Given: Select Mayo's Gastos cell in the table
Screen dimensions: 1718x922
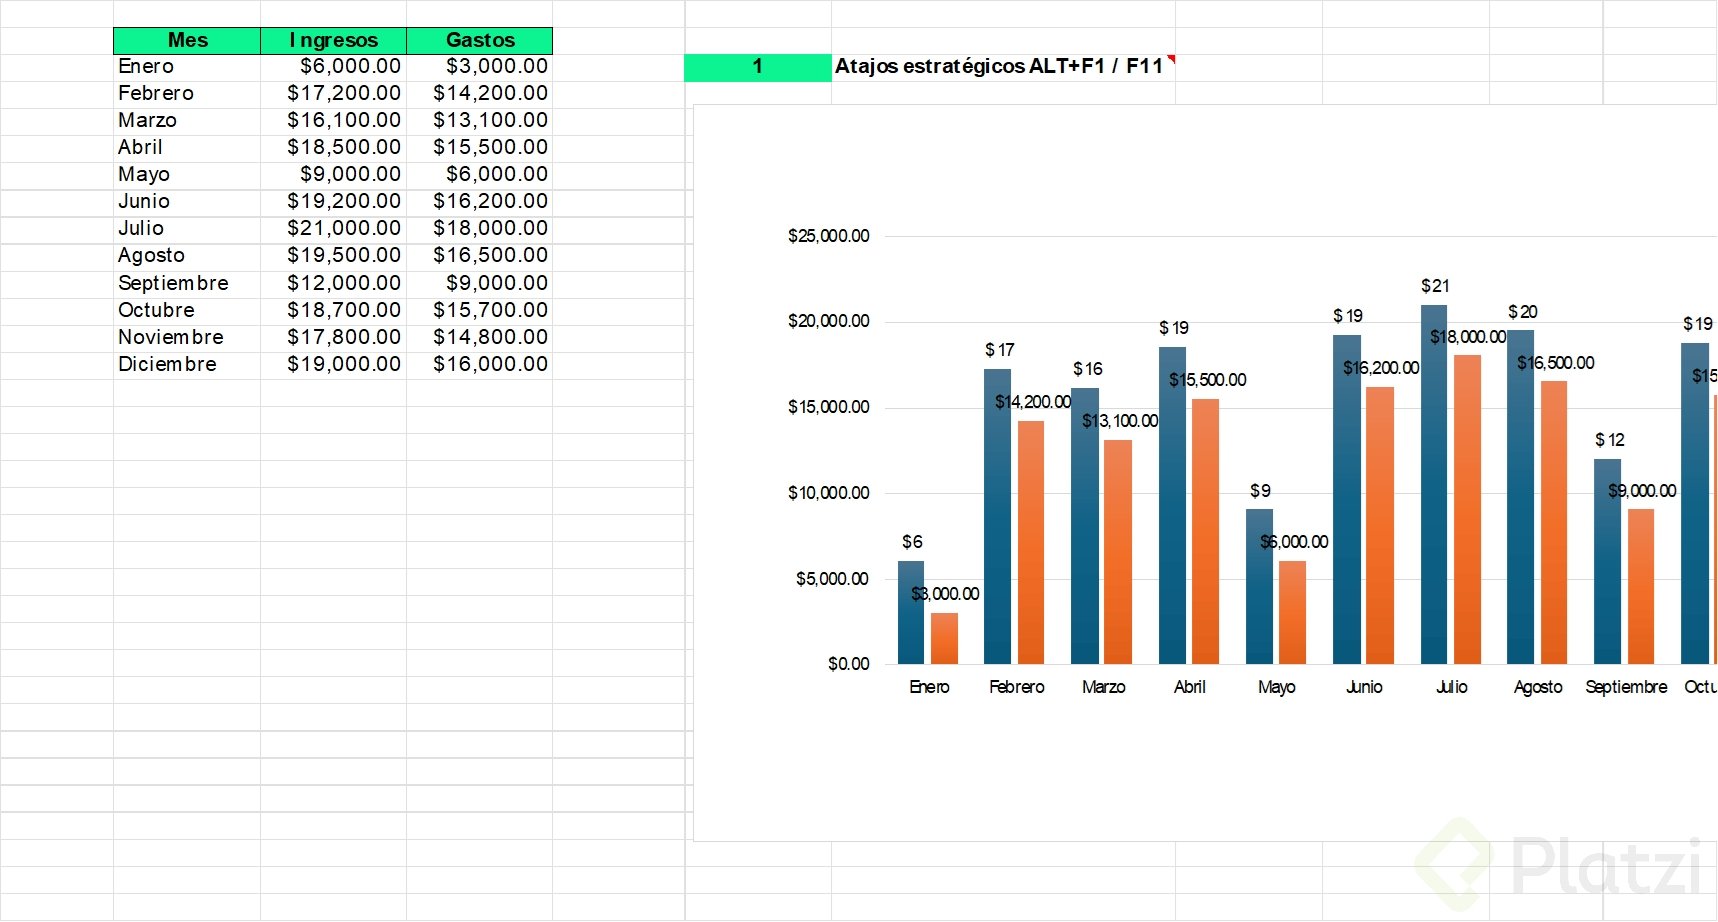Looking at the screenshot, I should click(480, 175).
